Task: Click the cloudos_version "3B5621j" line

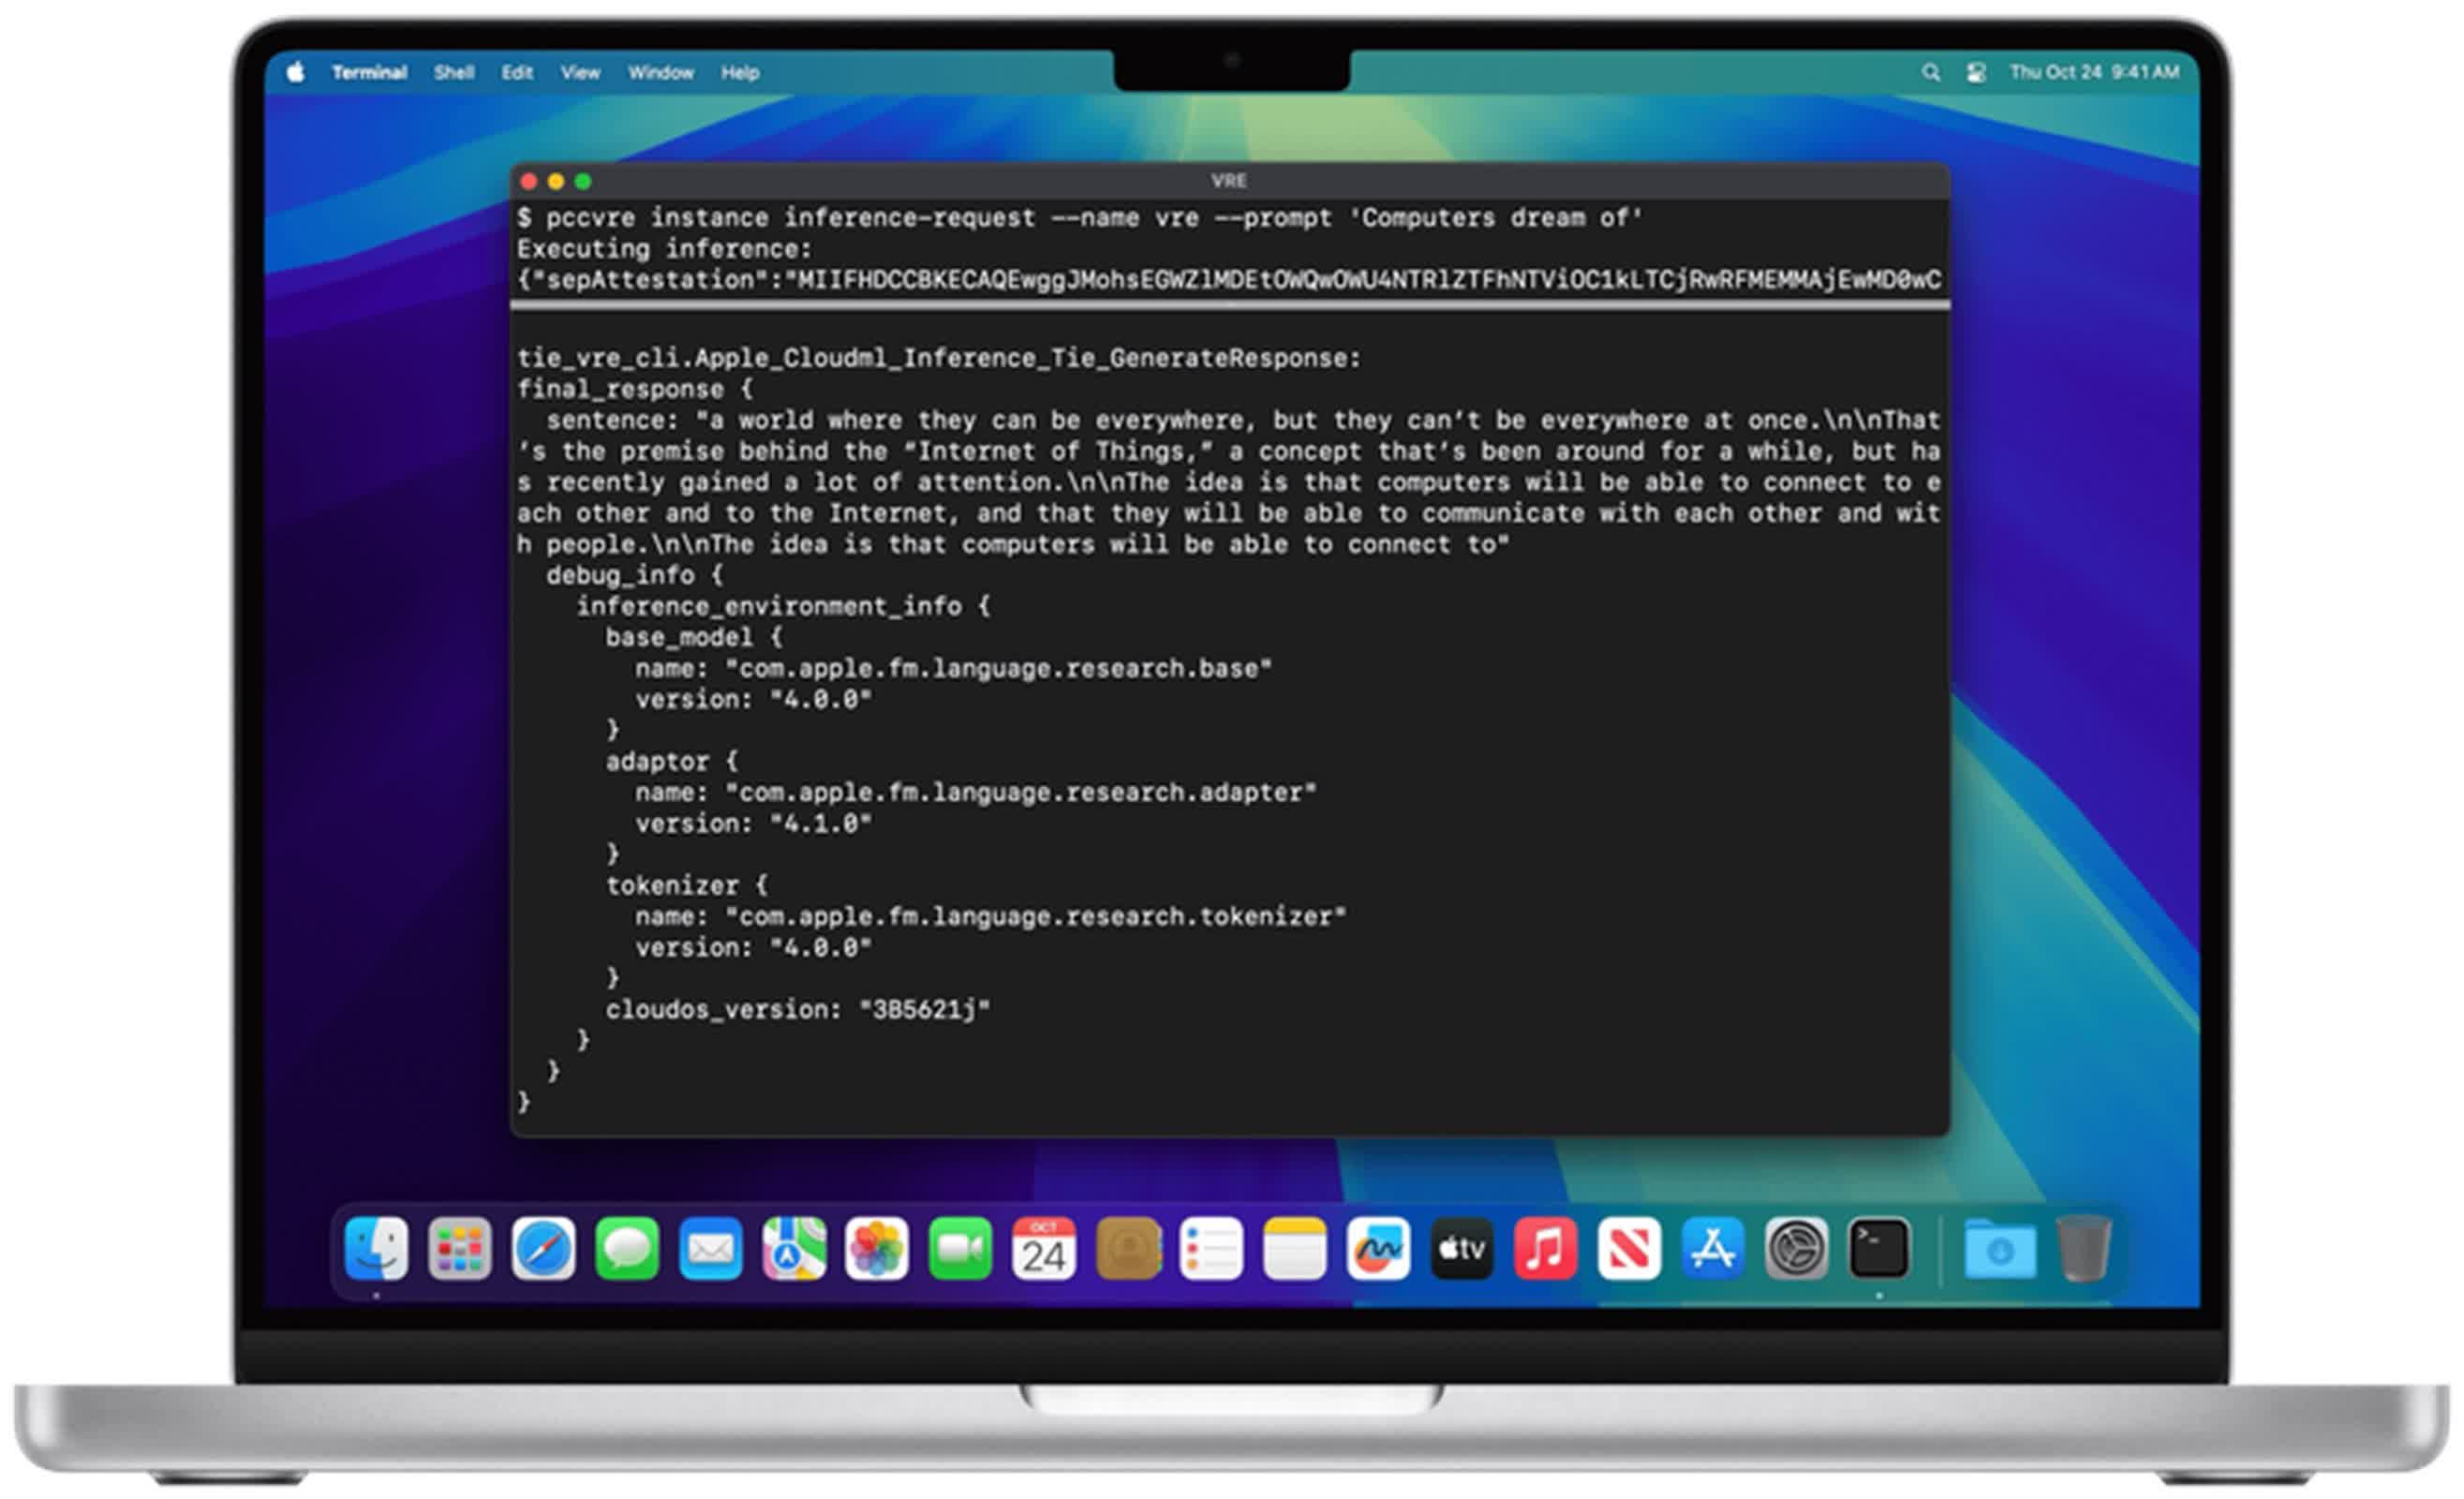Action: 798,1009
